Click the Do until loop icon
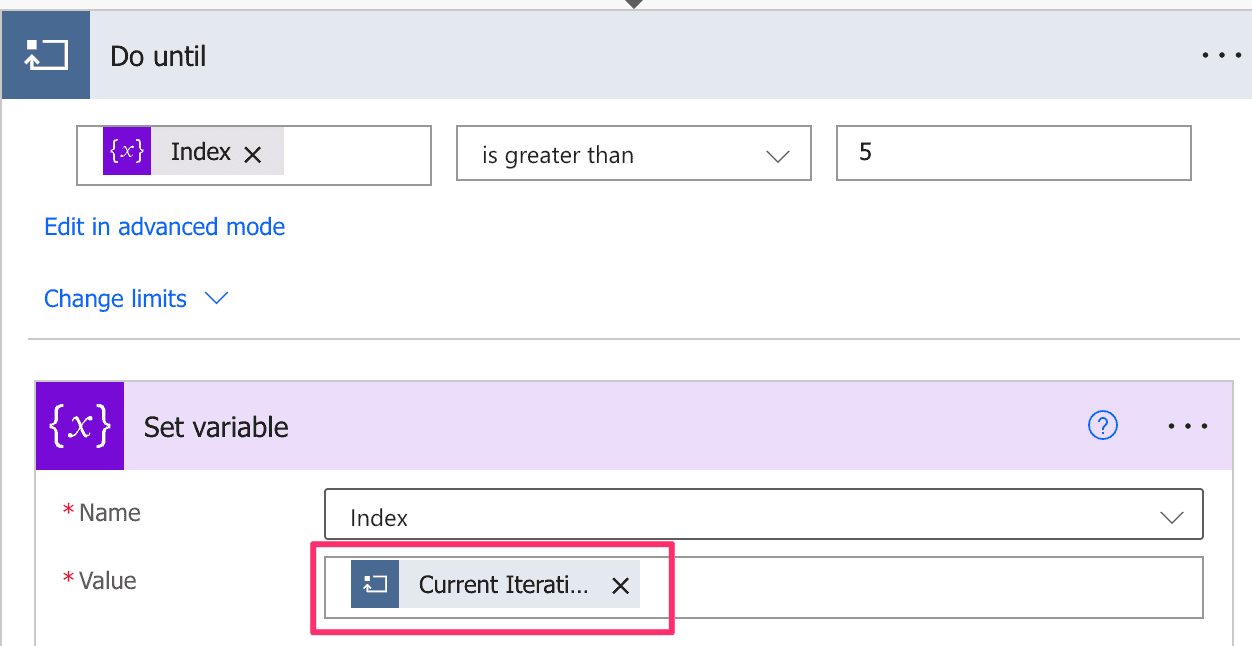The width and height of the screenshot is (1252, 646). pos(45,55)
